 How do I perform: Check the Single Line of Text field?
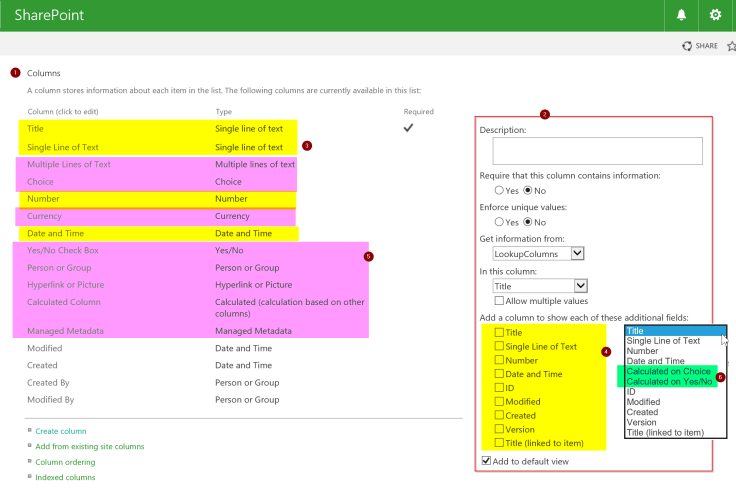pyautogui.click(x=499, y=347)
